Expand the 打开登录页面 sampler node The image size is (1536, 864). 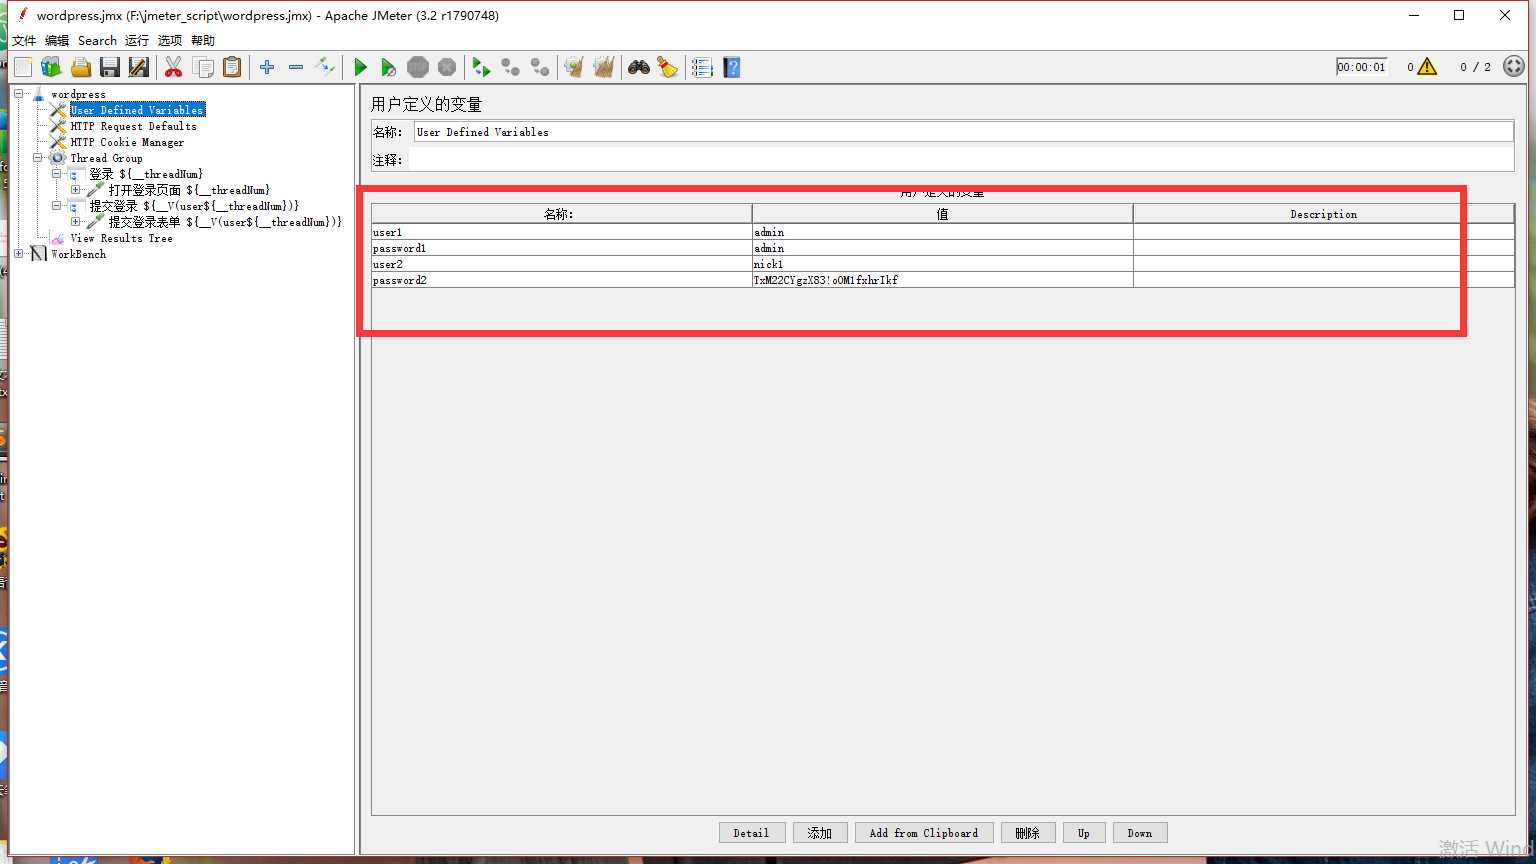[76, 190]
